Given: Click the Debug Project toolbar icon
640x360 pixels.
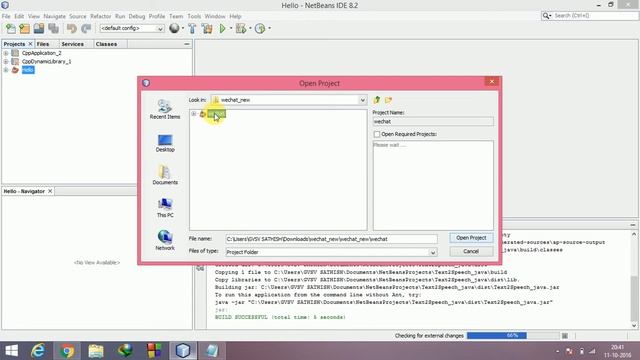Looking at the screenshot, I should pyautogui.click(x=241, y=29).
